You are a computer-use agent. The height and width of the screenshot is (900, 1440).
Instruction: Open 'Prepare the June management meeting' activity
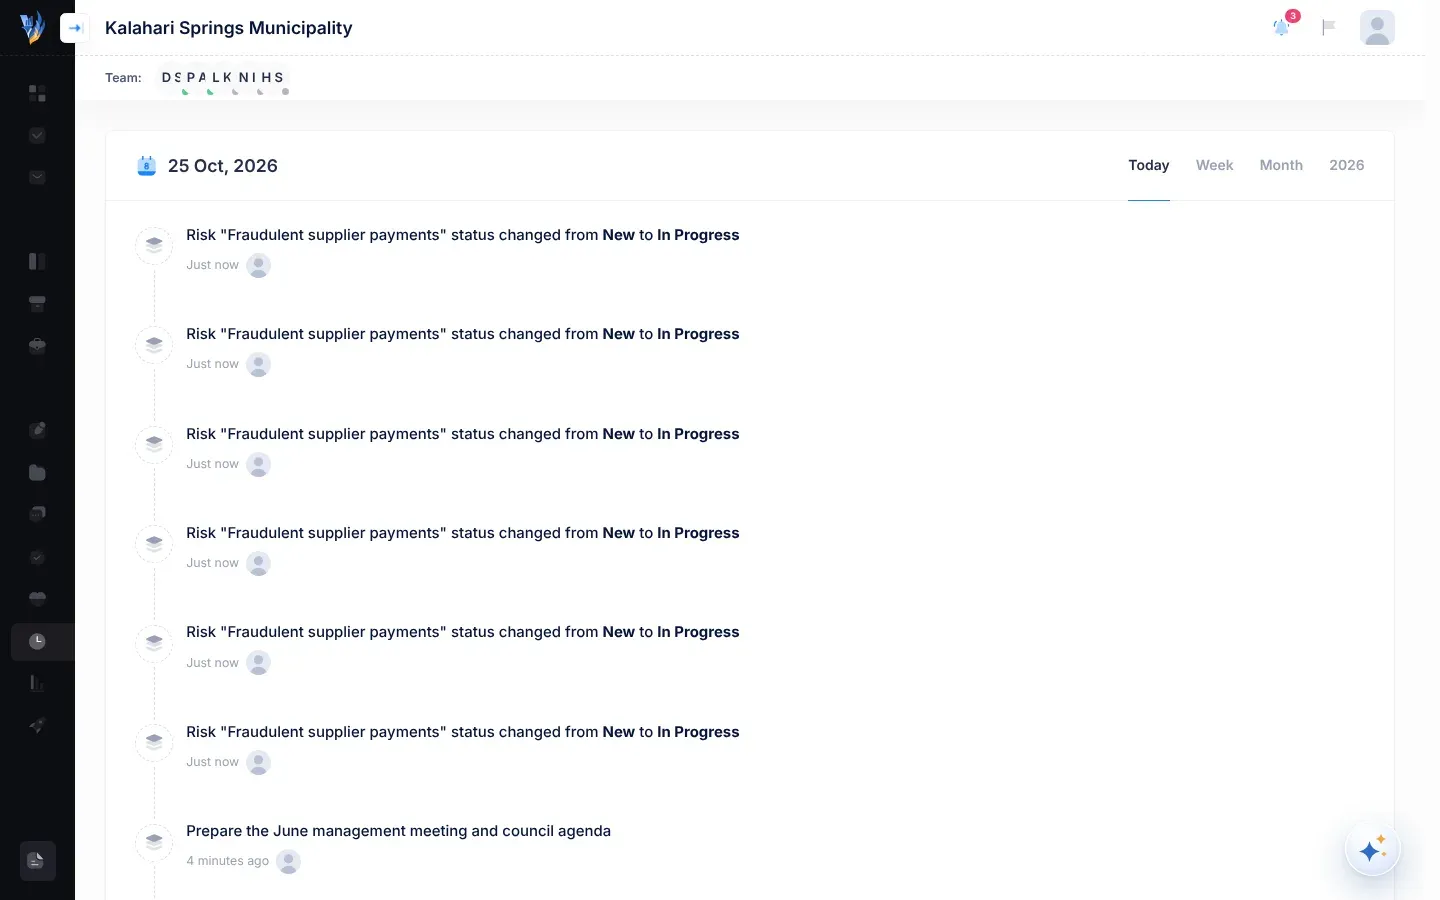(398, 831)
